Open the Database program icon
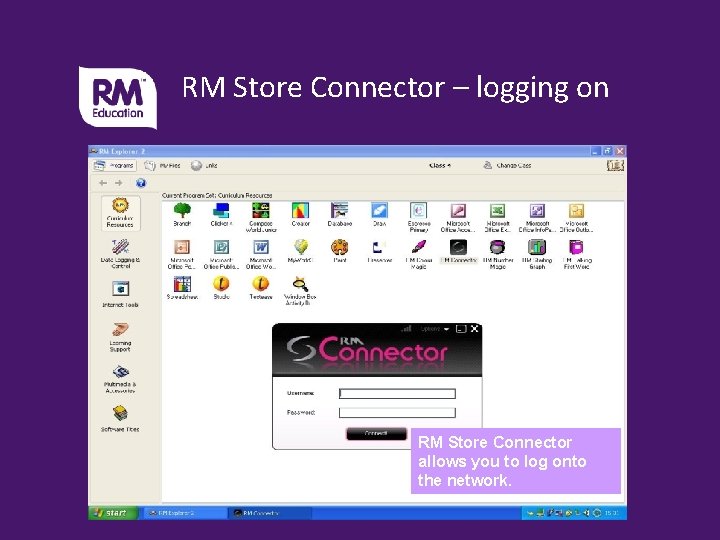The width and height of the screenshot is (720, 540). (x=340, y=215)
